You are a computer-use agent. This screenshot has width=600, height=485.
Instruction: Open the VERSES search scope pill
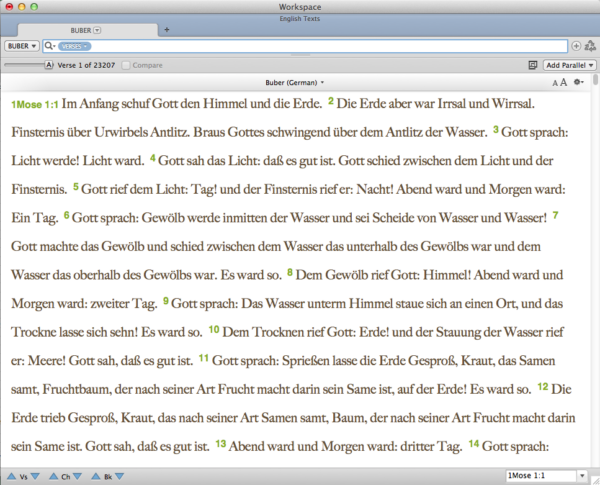pyautogui.click(x=74, y=46)
